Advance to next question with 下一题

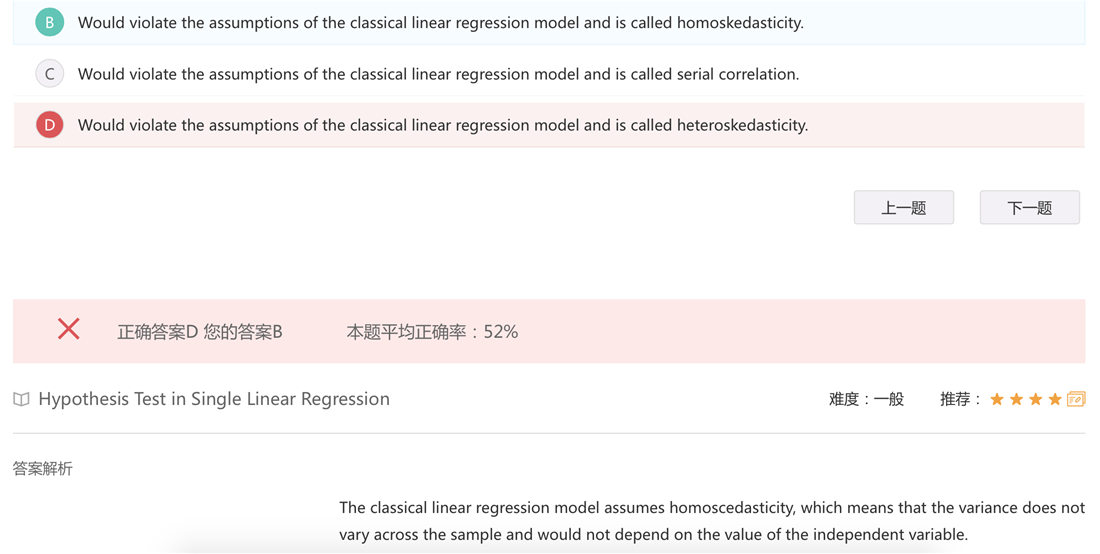1030,208
